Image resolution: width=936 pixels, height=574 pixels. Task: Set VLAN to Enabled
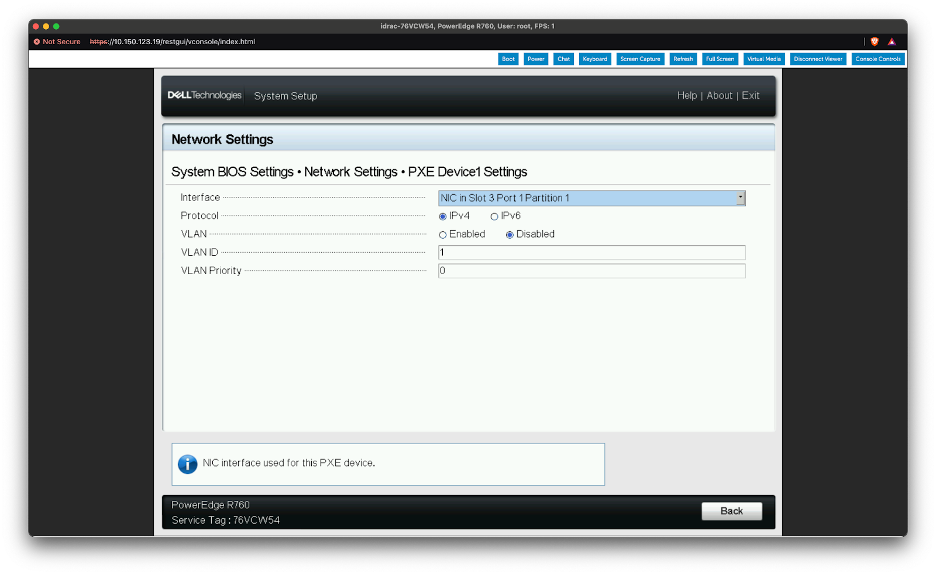coord(443,234)
